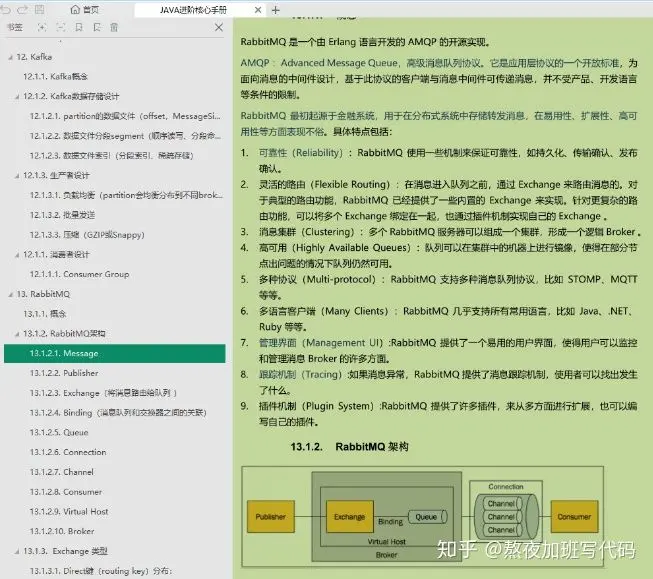Viewport: 653px width, 579px height.
Task: Collapse 13.1.2. RabbitMQ架构 node
Action: pyautogui.click(x=17, y=334)
